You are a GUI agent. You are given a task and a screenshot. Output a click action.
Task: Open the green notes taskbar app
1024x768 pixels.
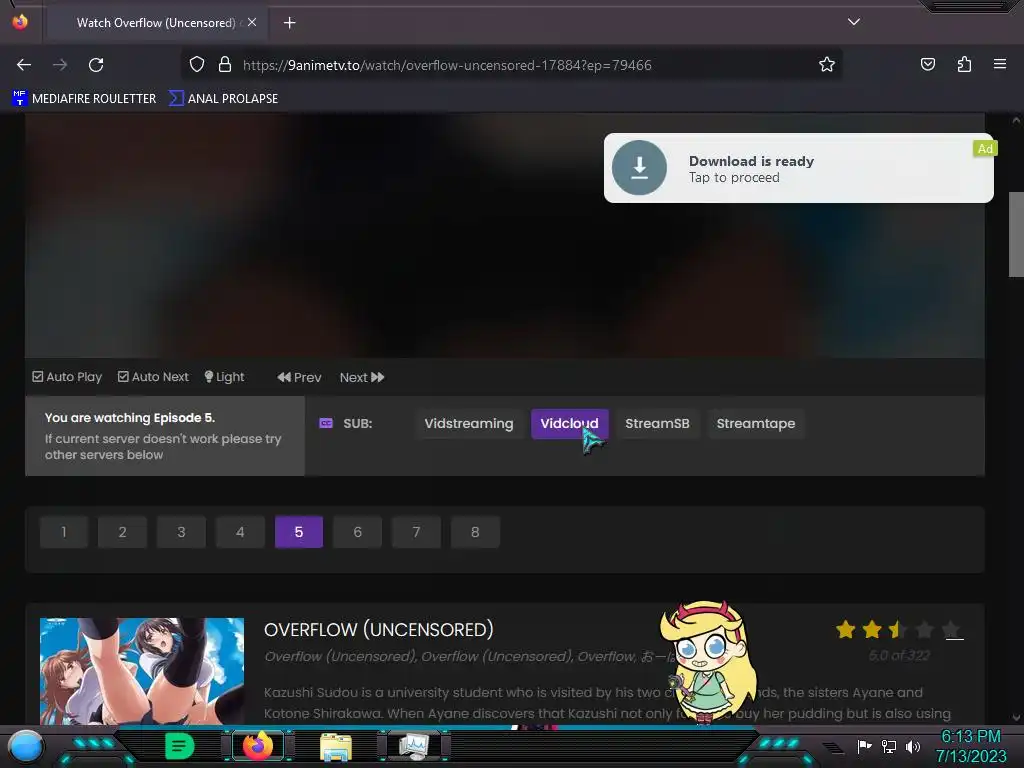pyautogui.click(x=179, y=746)
